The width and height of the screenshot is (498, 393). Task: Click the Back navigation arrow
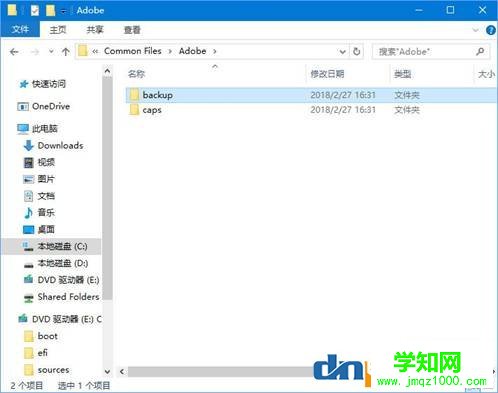click(14, 52)
